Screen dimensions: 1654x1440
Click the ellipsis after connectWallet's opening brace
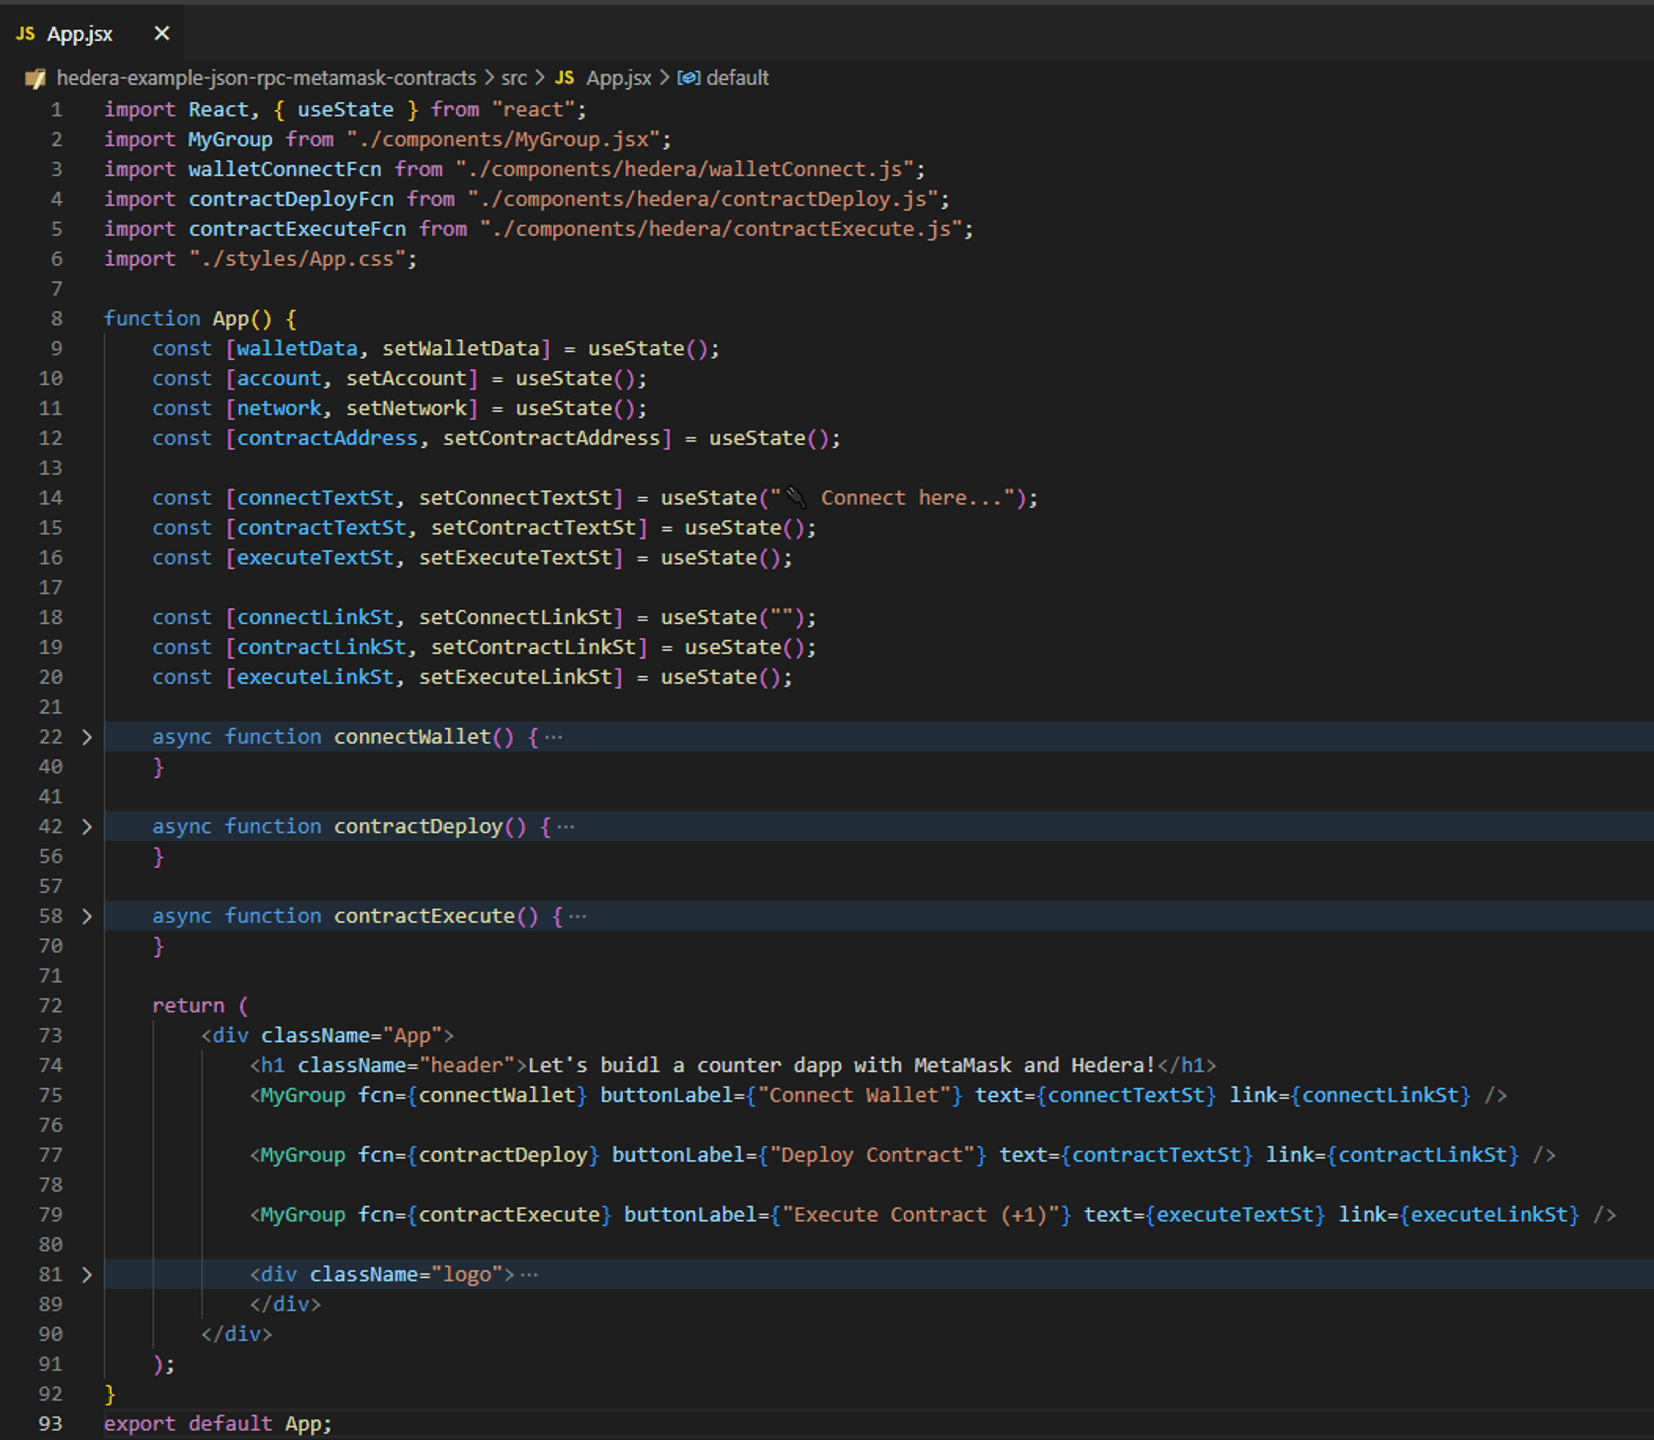[554, 738]
